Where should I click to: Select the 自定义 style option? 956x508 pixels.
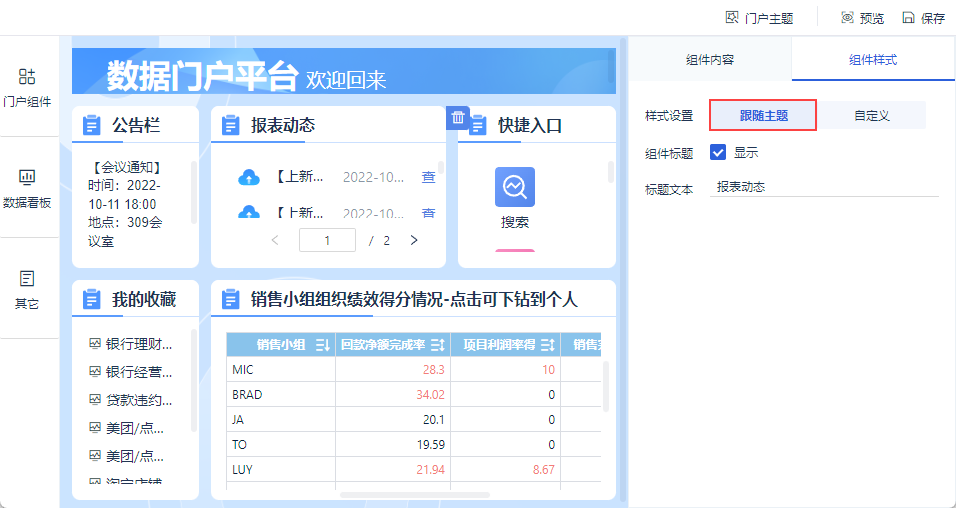click(x=872, y=115)
